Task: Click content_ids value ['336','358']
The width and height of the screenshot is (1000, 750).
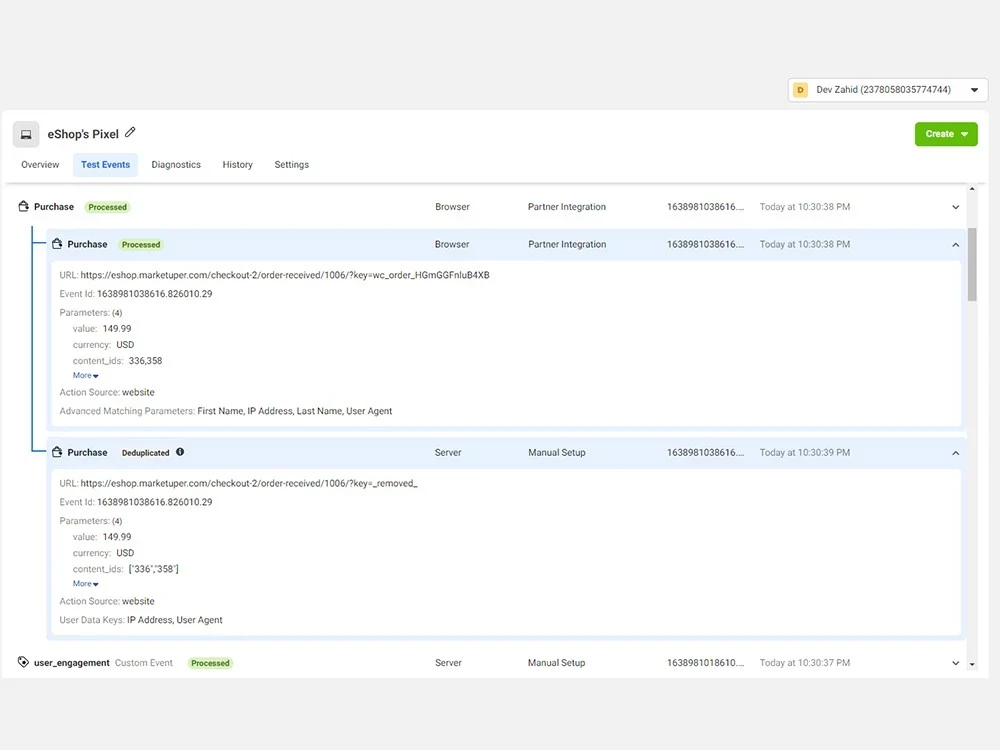Action: pos(153,569)
